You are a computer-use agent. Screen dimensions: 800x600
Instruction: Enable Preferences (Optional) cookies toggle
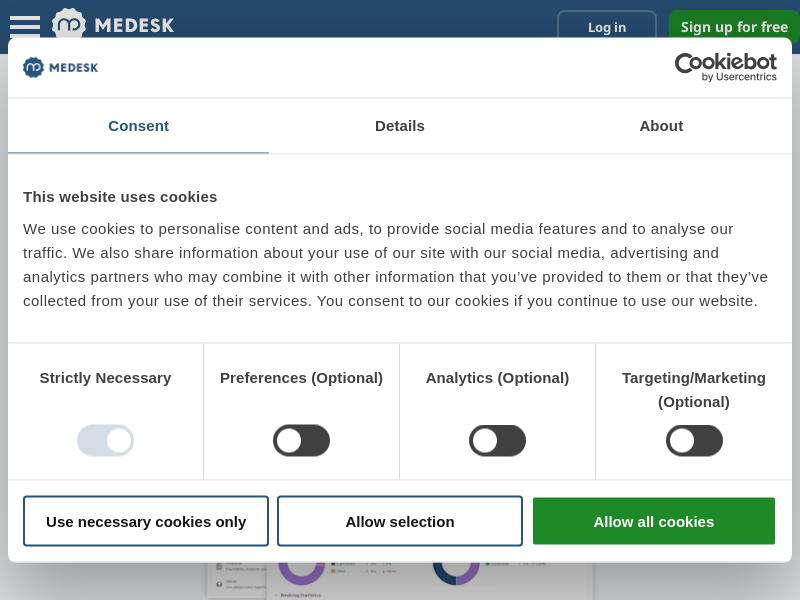point(301,440)
